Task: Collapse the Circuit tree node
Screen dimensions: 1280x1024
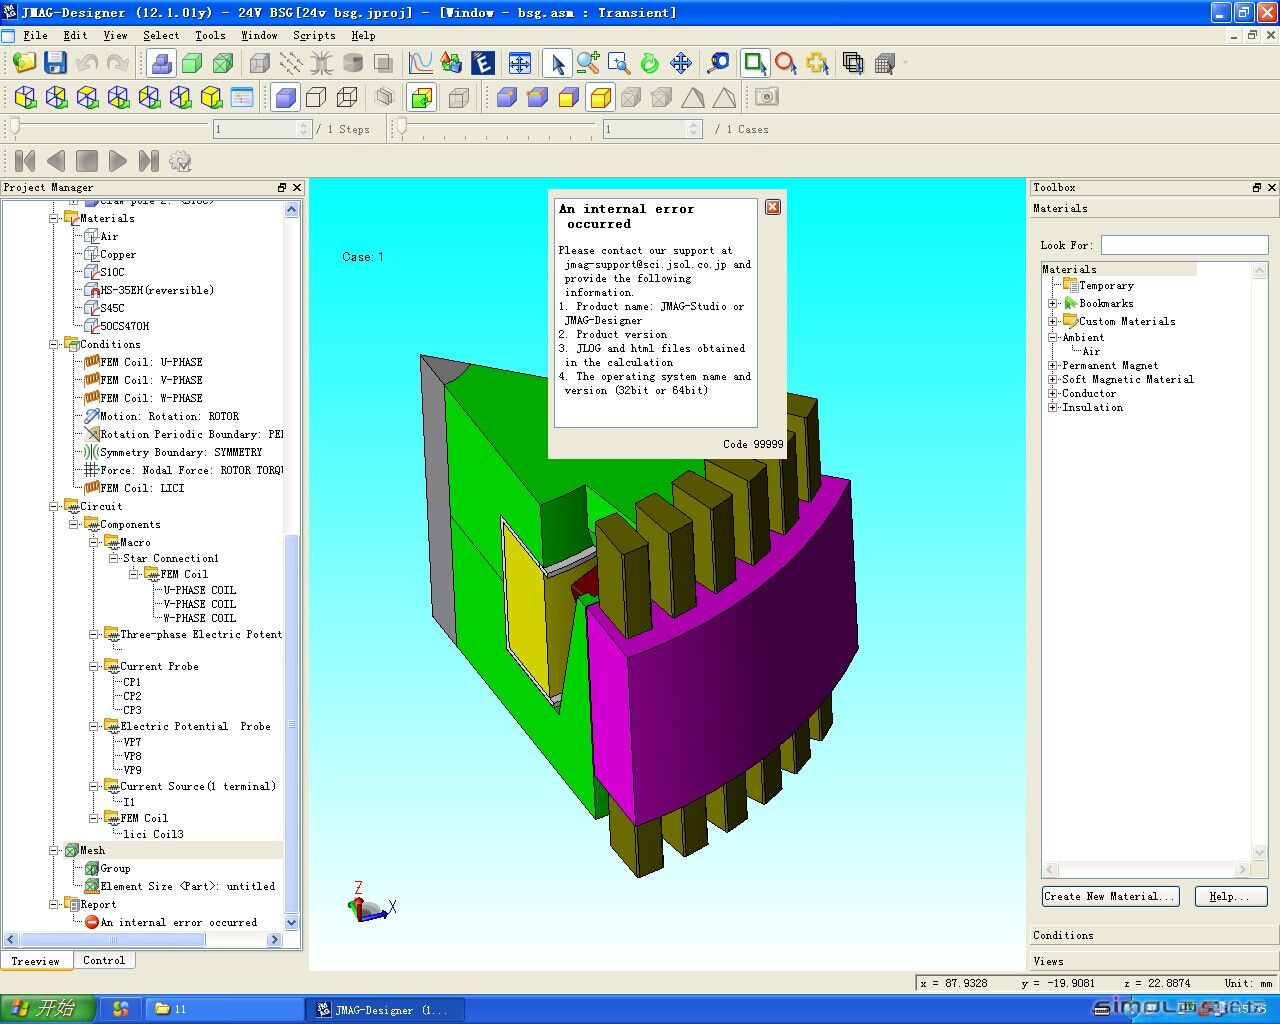Action: pyautogui.click(x=54, y=506)
